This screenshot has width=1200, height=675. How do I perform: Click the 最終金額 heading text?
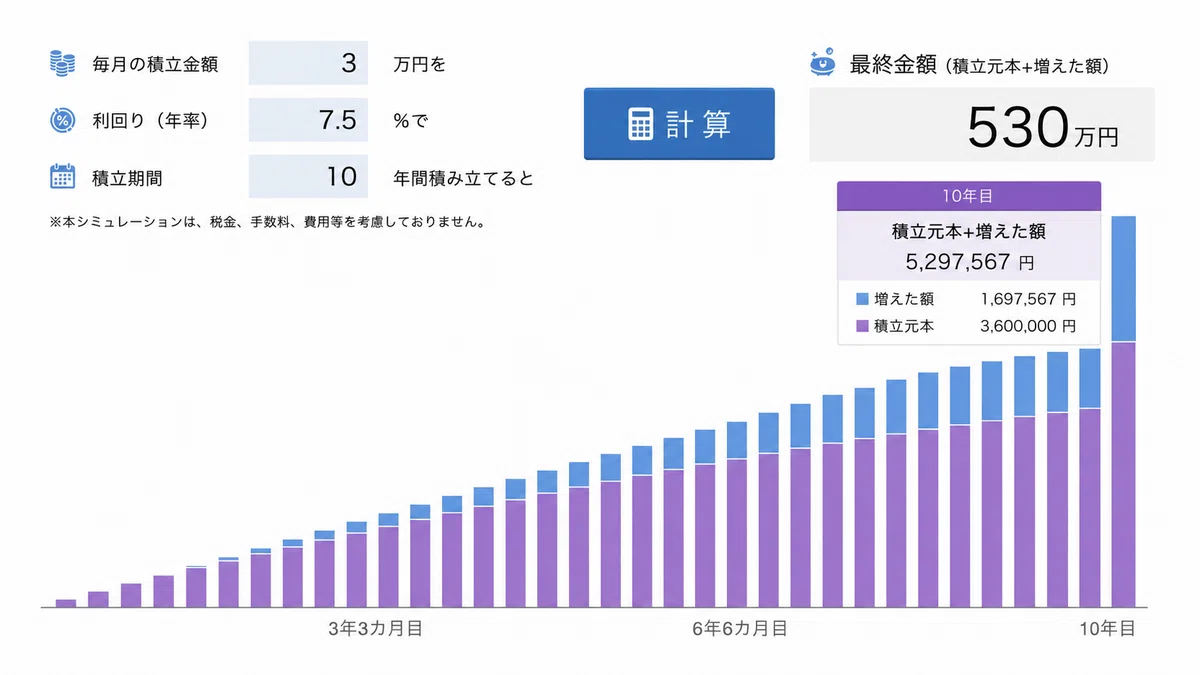[891, 65]
